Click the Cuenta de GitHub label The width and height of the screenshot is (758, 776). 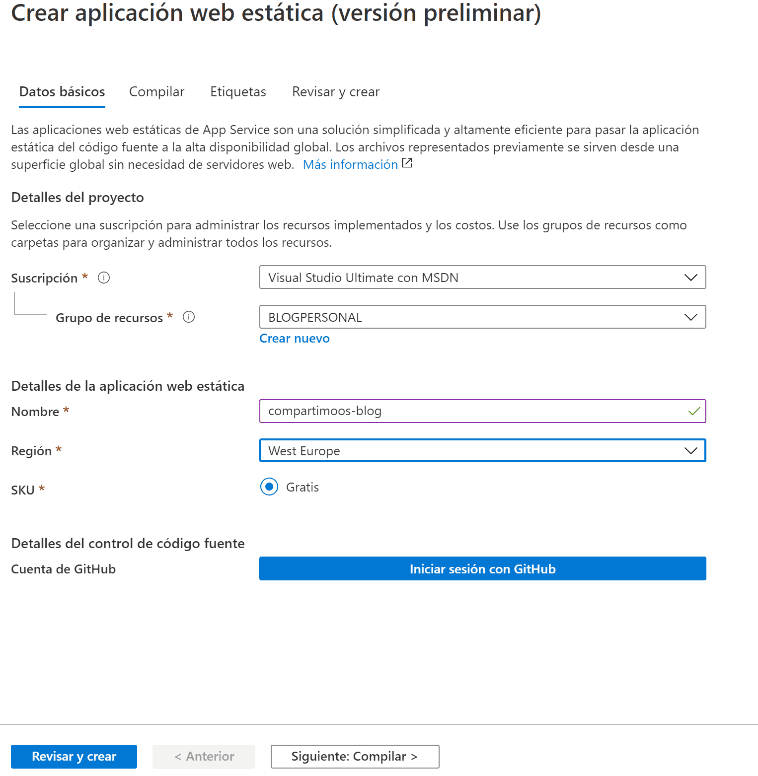coord(63,569)
